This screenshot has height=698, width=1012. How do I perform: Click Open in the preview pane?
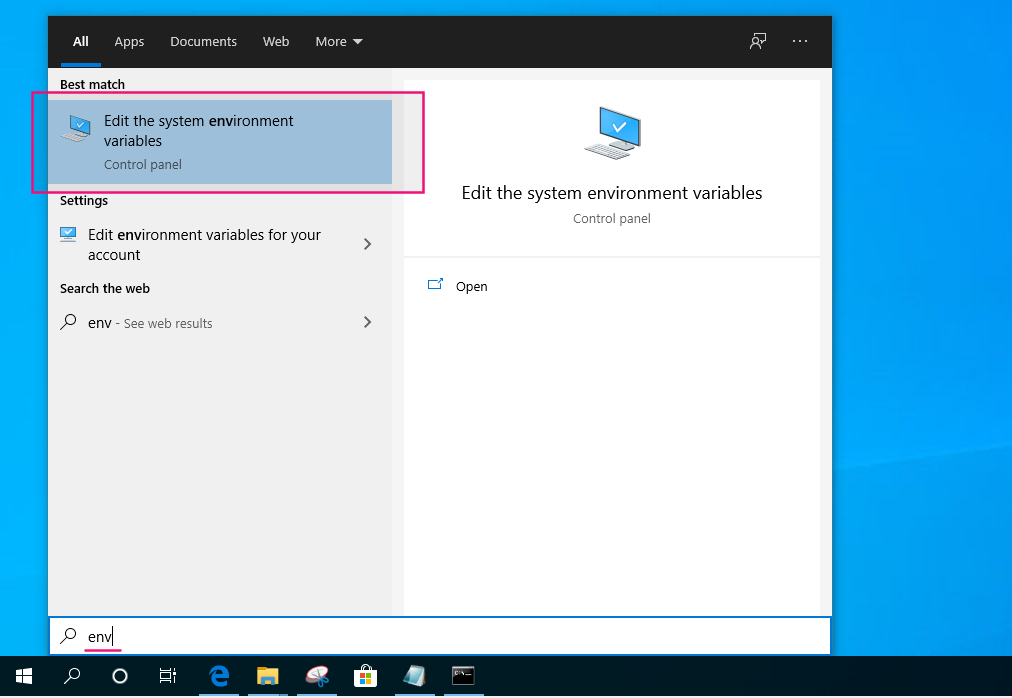click(471, 286)
